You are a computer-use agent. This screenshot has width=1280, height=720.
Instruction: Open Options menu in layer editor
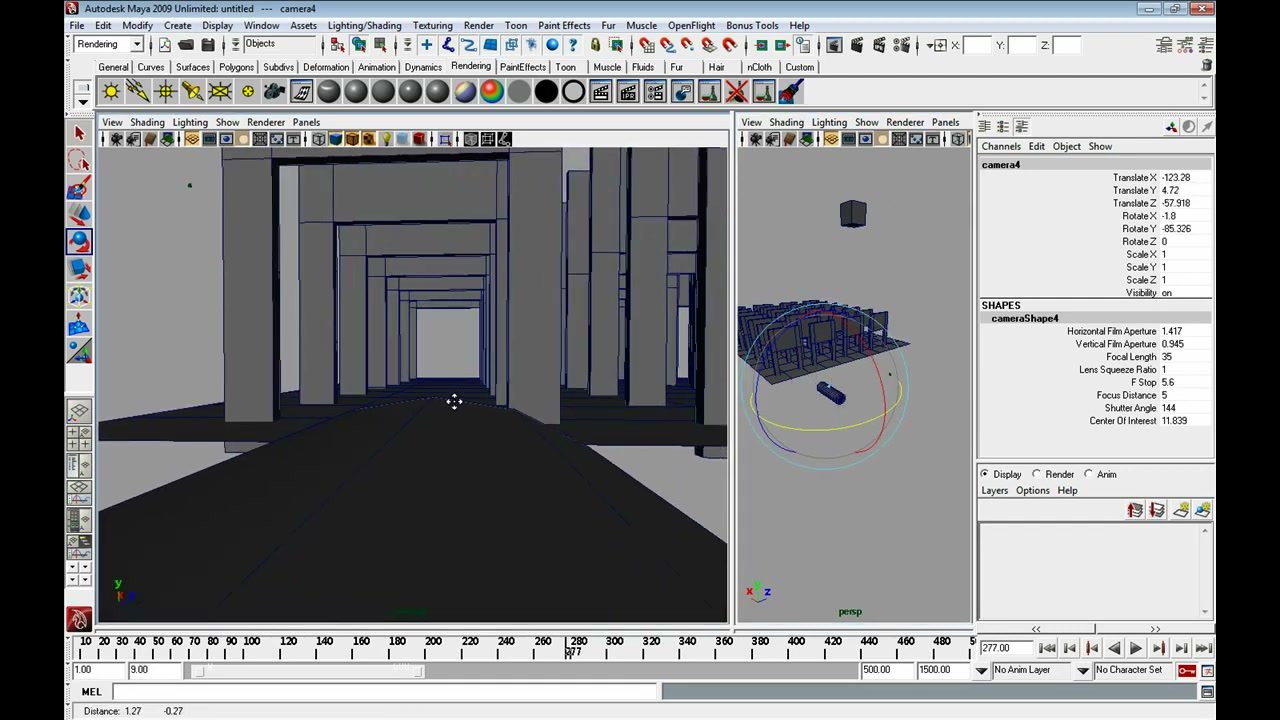1033,491
